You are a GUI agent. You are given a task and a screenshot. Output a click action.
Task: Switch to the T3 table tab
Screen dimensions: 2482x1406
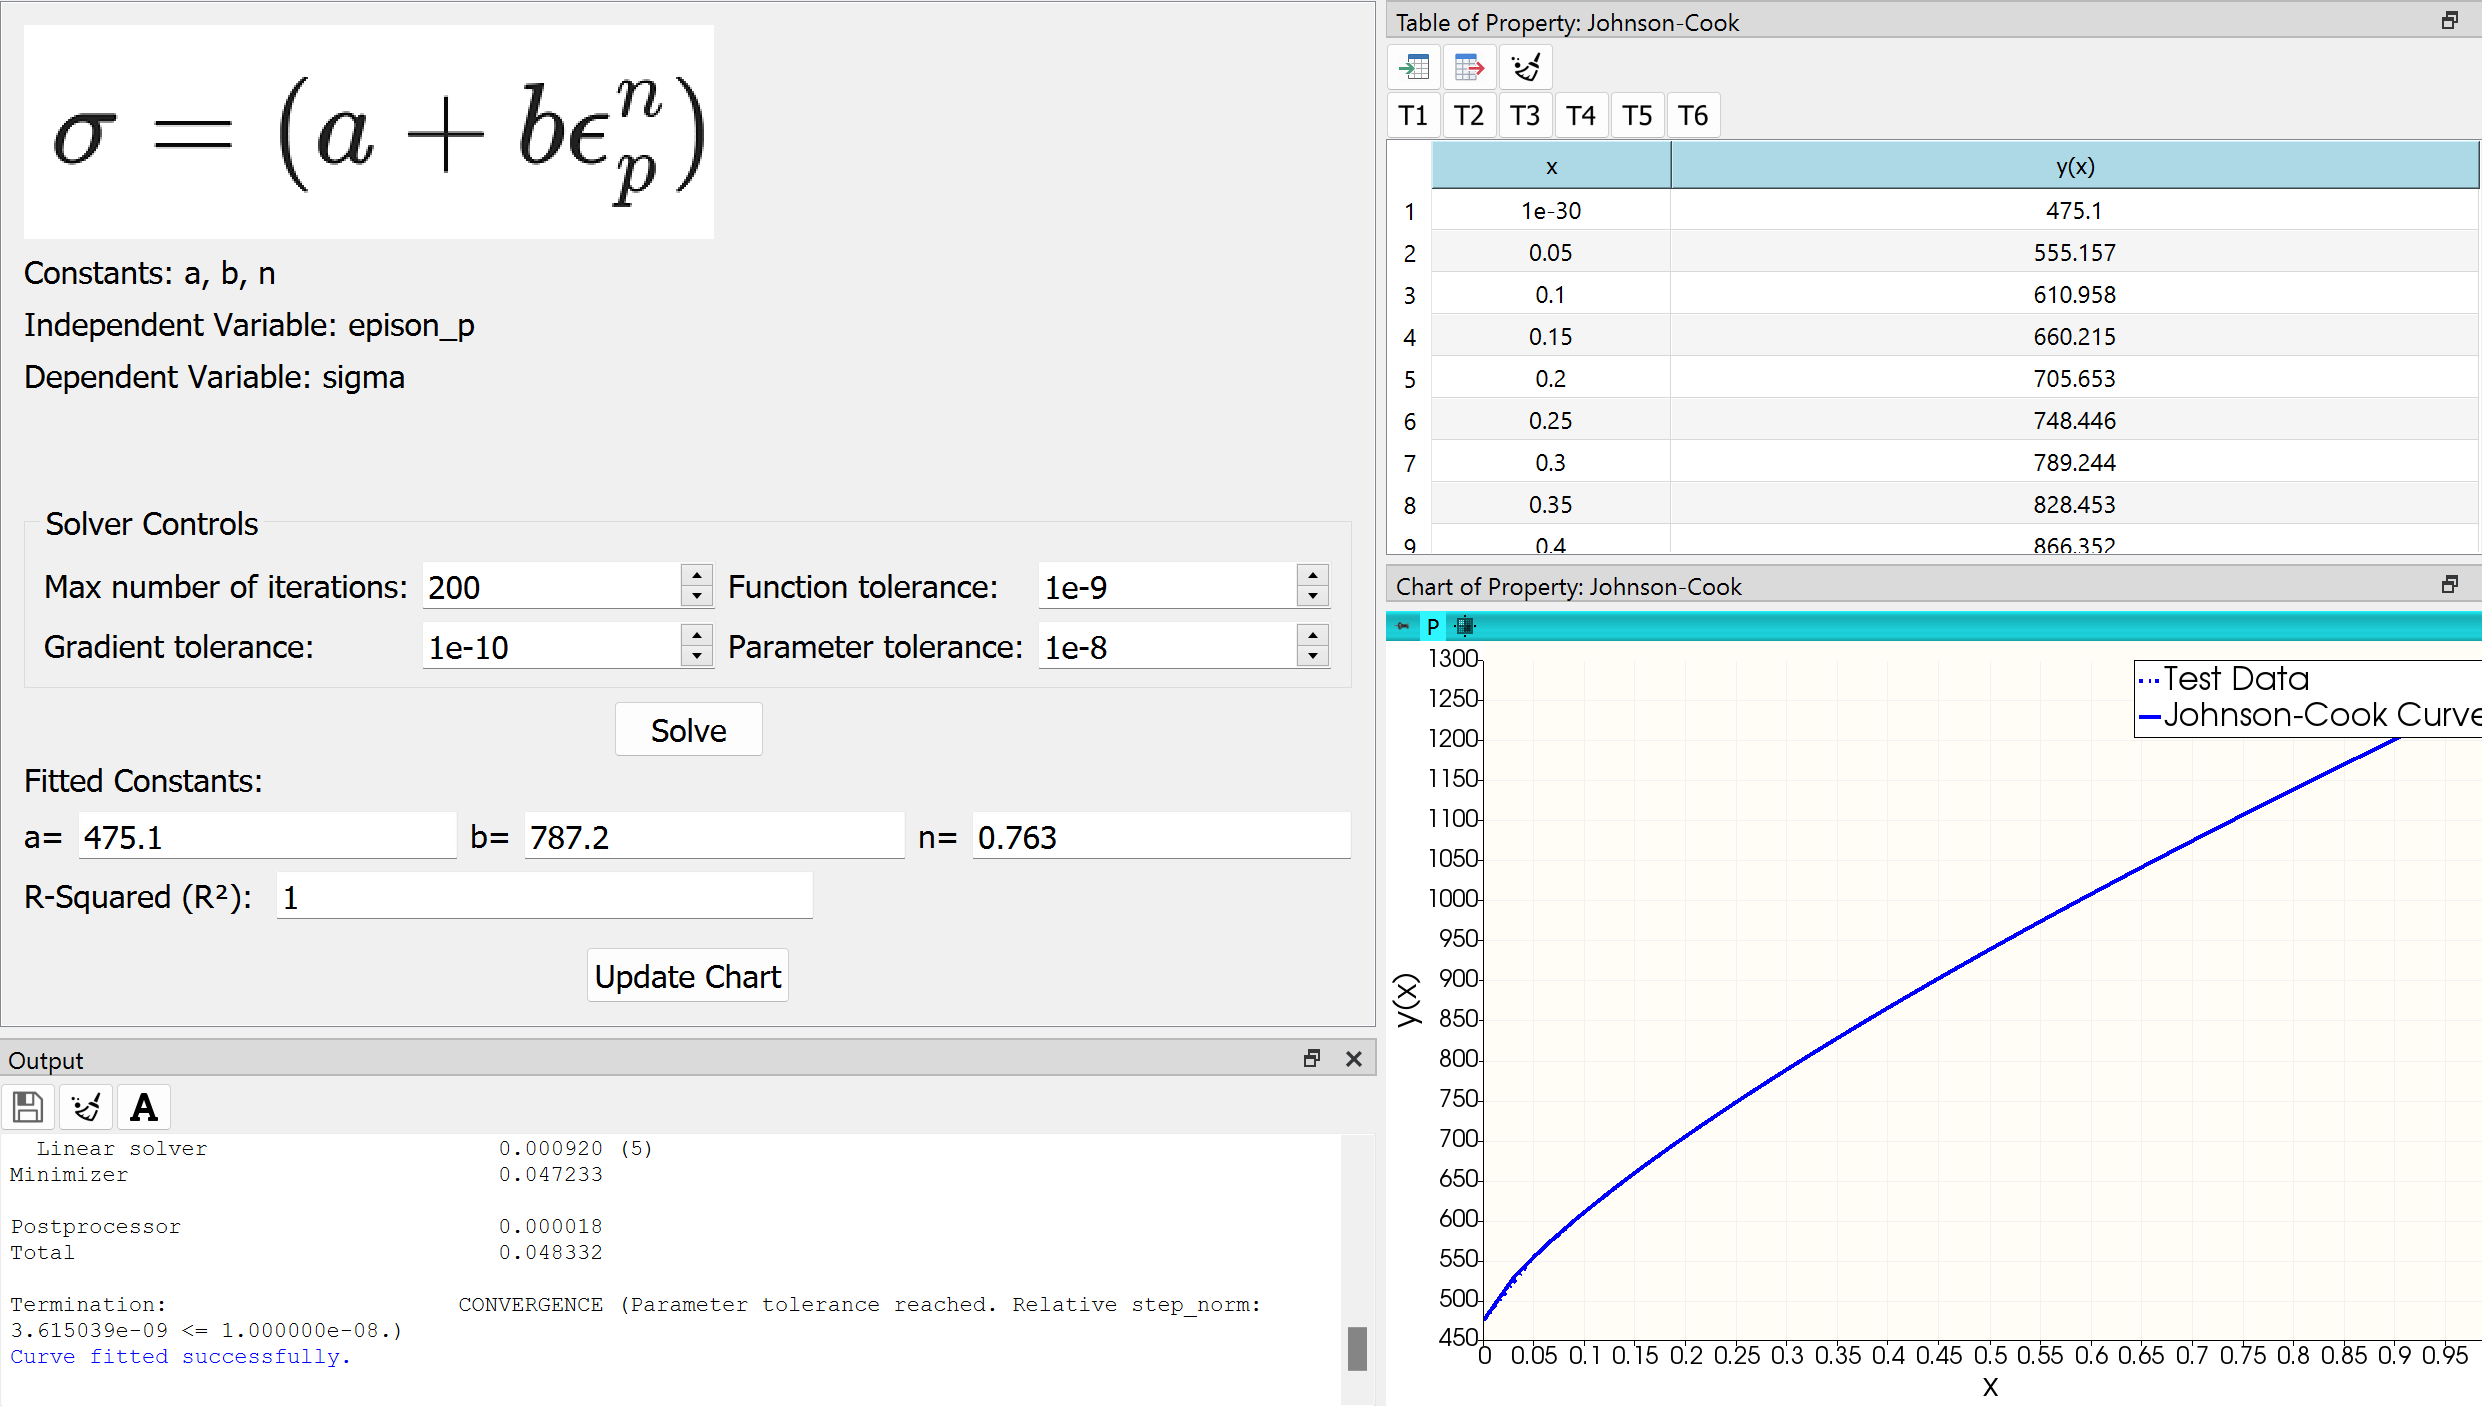(x=1524, y=114)
